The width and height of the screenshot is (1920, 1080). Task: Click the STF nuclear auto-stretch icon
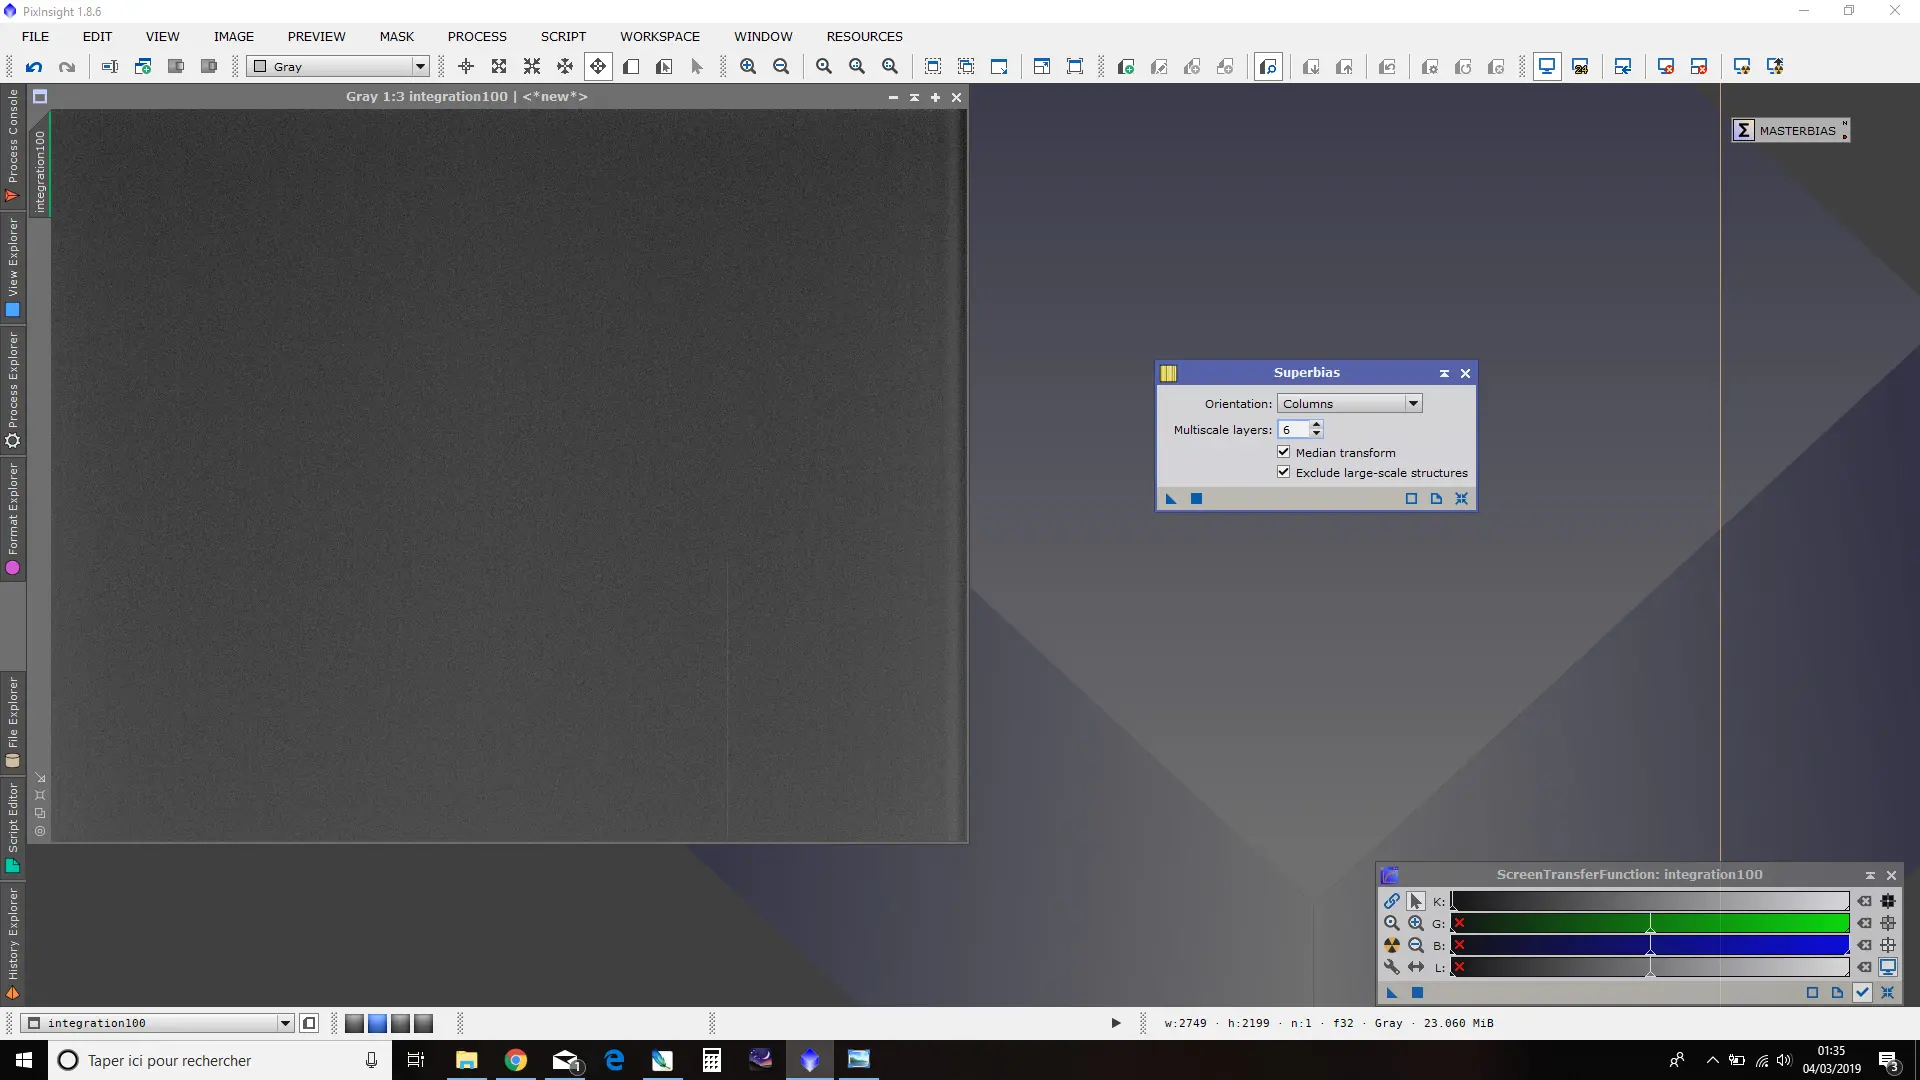tap(1391, 945)
